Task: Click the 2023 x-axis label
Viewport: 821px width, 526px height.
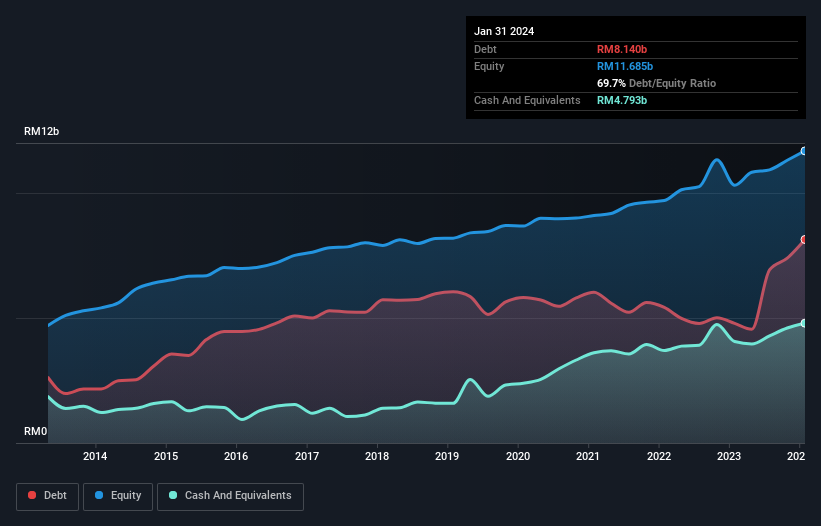Action: click(x=729, y=456)
